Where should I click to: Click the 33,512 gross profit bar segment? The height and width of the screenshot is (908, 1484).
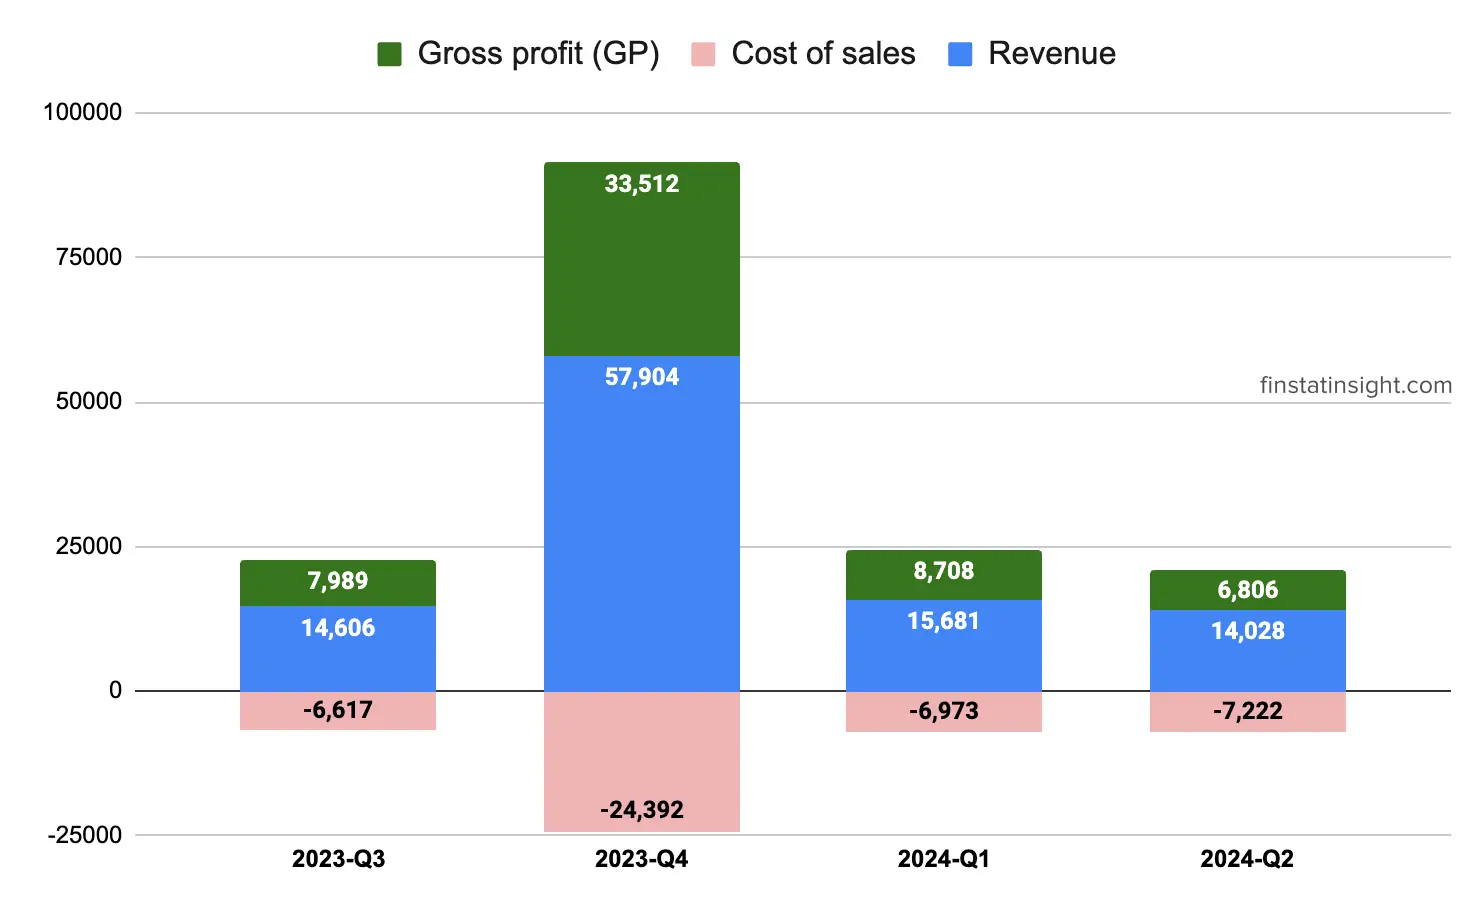tap(642, 259)
